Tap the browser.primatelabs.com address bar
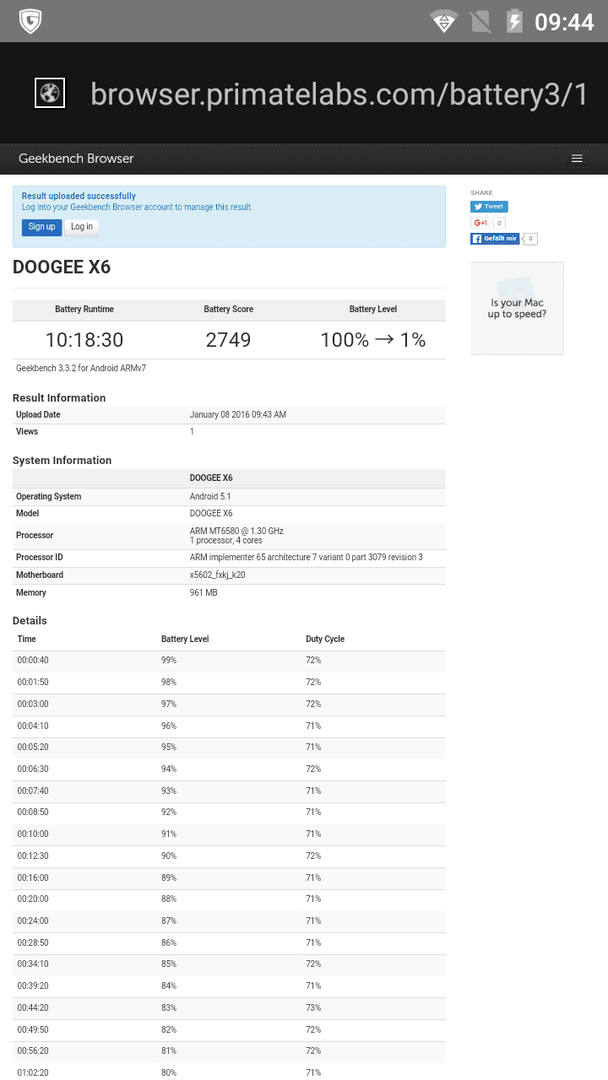This screenshot has width=608, height=1080. tap(339, 94)
